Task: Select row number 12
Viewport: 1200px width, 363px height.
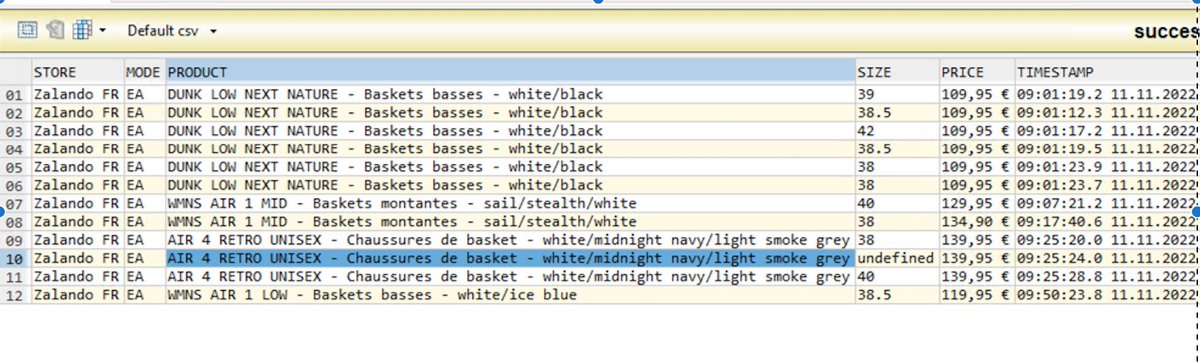Action: pos(15,295)
